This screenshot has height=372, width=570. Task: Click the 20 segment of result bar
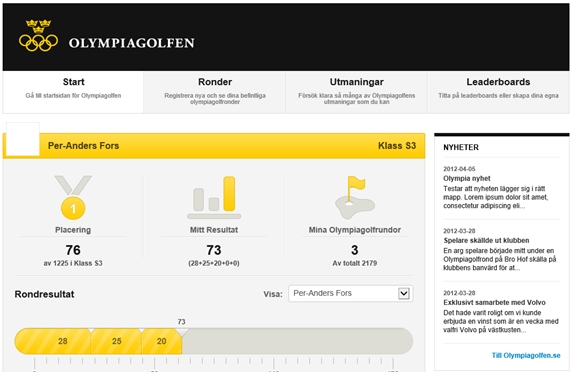(x=162, y=341)
